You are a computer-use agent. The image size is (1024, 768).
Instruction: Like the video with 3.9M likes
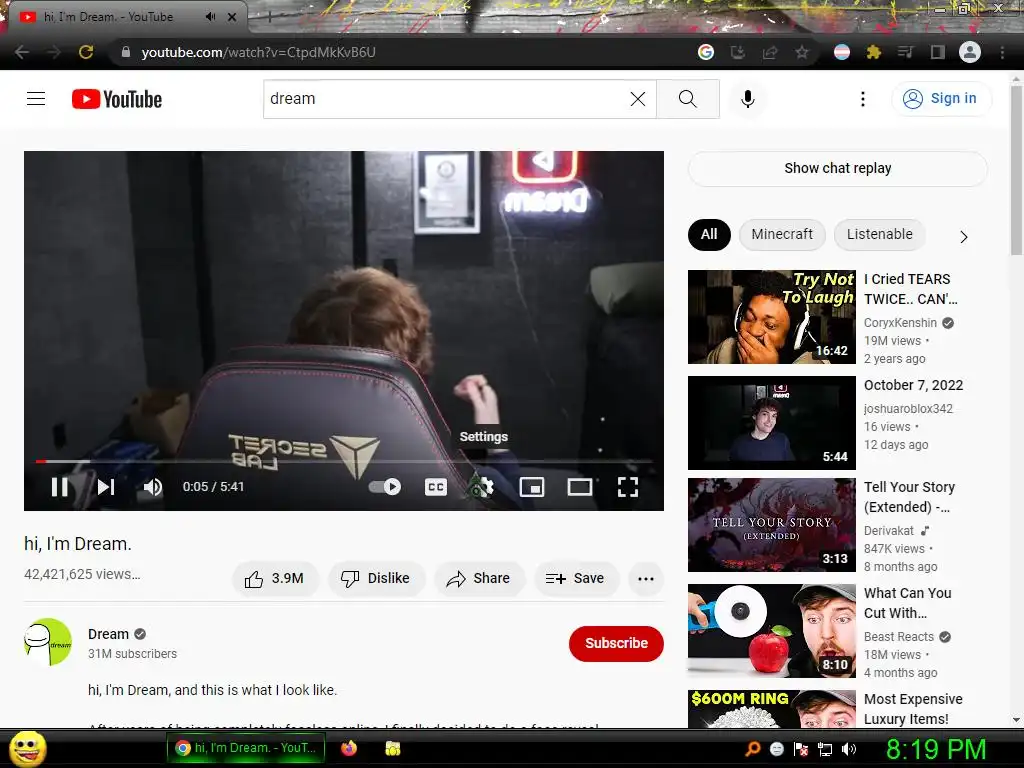coord(274,579)
